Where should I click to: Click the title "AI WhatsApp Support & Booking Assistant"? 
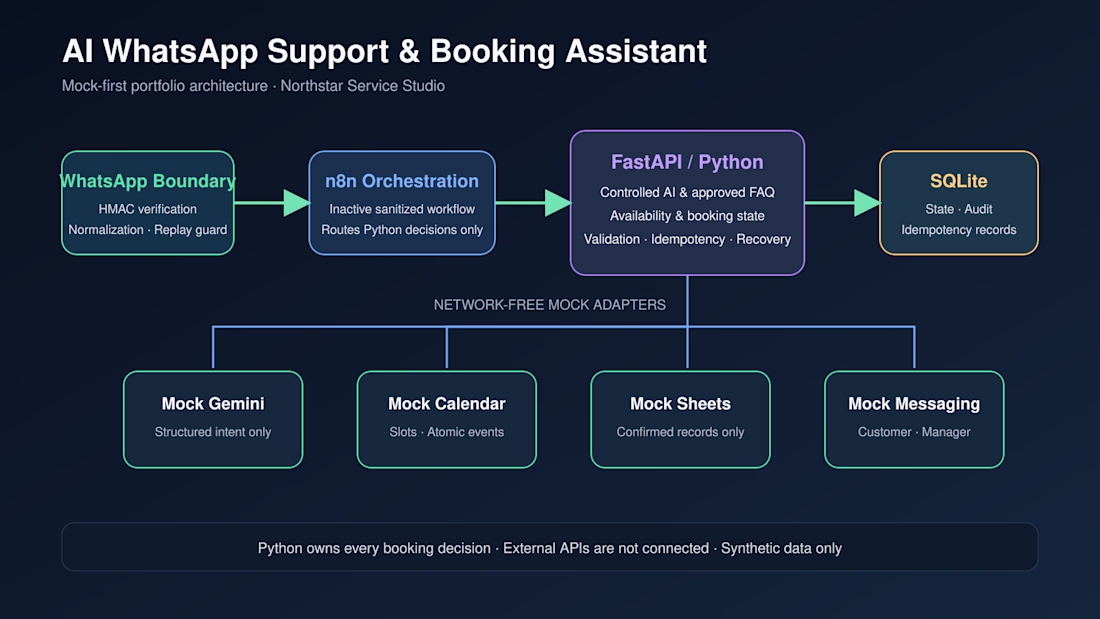pyautogui.click(x=384, y=51)
